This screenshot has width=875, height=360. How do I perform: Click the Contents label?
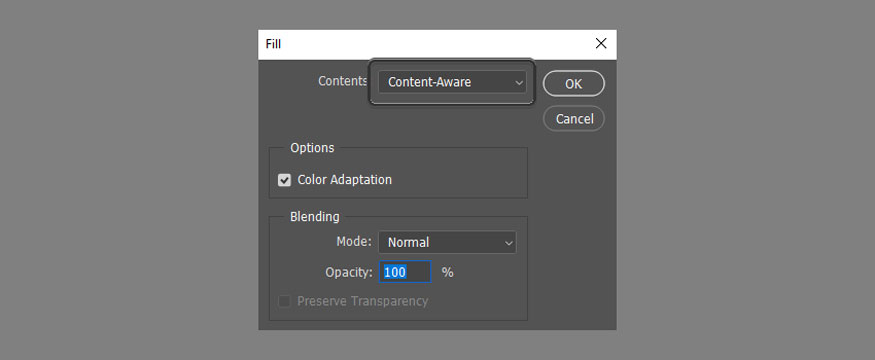click(342, 81)
